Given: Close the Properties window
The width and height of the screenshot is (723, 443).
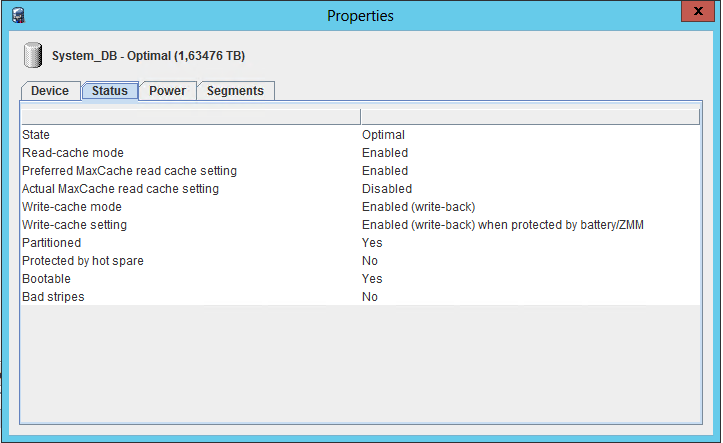Looking at the screenshot, I should [x=695, y=12].
